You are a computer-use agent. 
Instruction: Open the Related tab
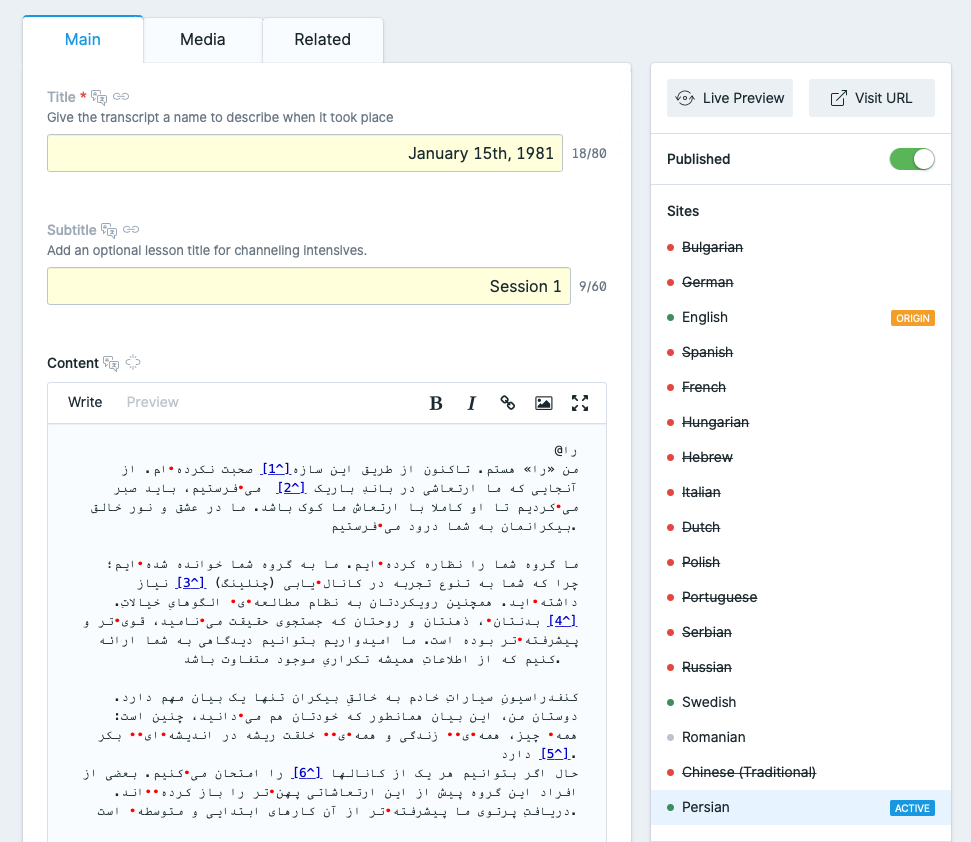pos(322,39)
